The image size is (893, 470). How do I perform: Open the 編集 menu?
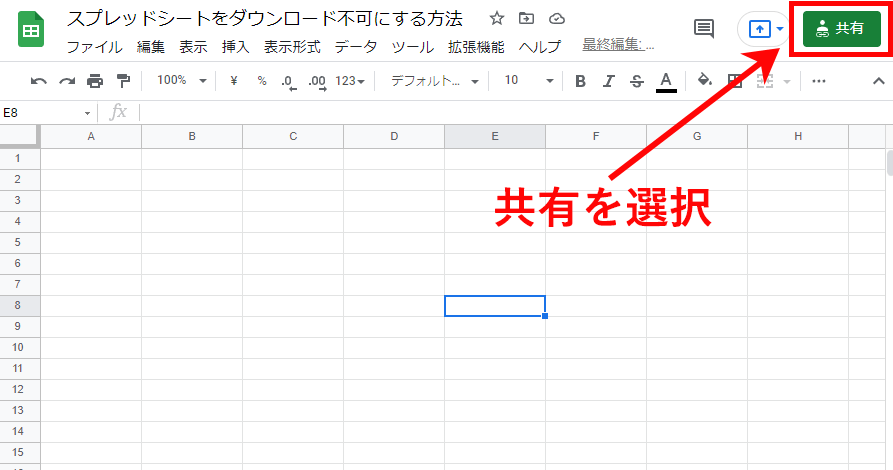coord(151,47)
